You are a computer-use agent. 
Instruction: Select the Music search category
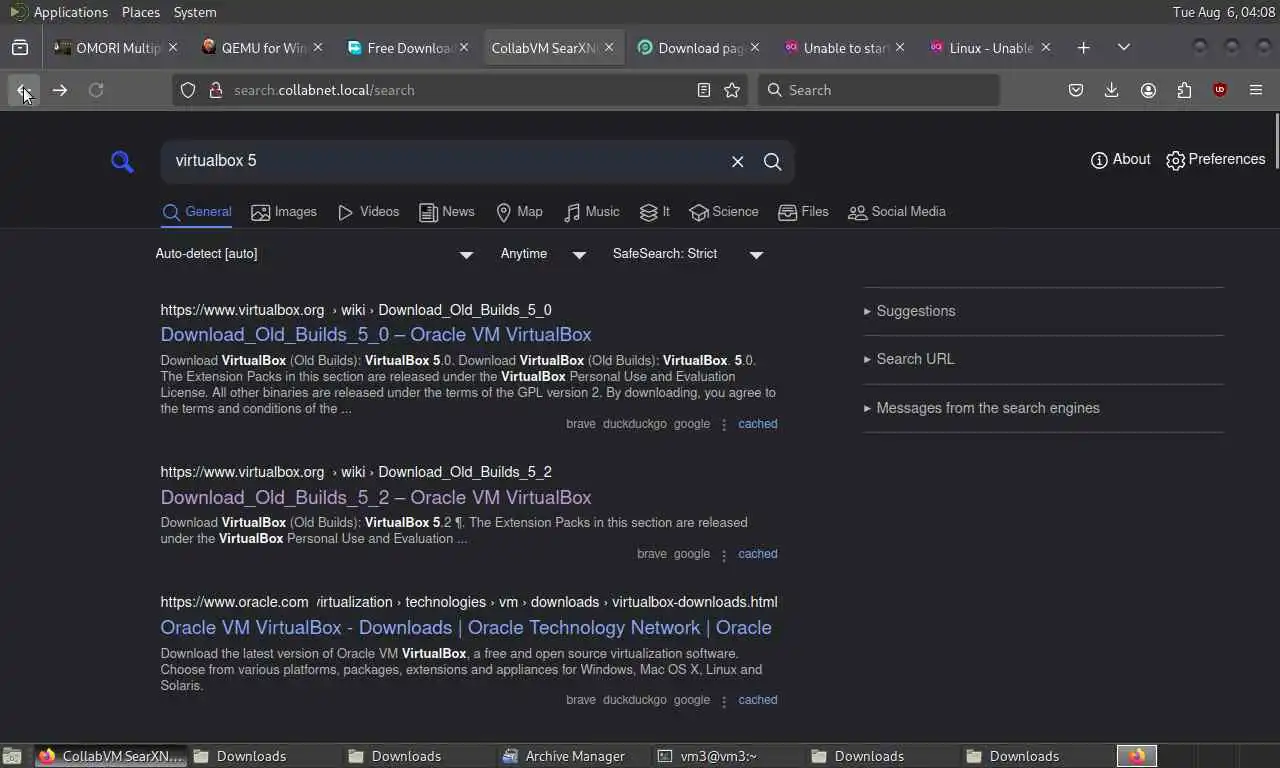coord(591,212)
